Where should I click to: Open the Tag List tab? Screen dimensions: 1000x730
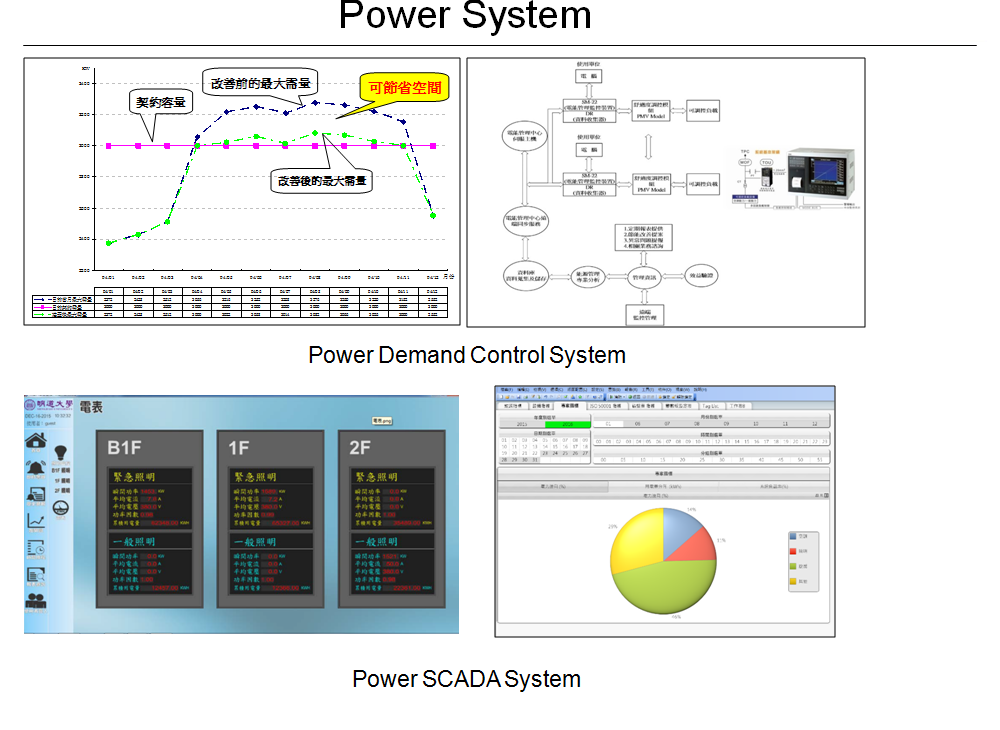pos(712,406)
